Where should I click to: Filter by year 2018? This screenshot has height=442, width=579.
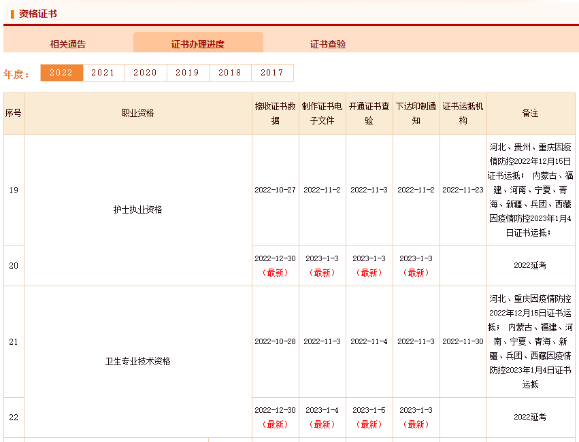230,73
